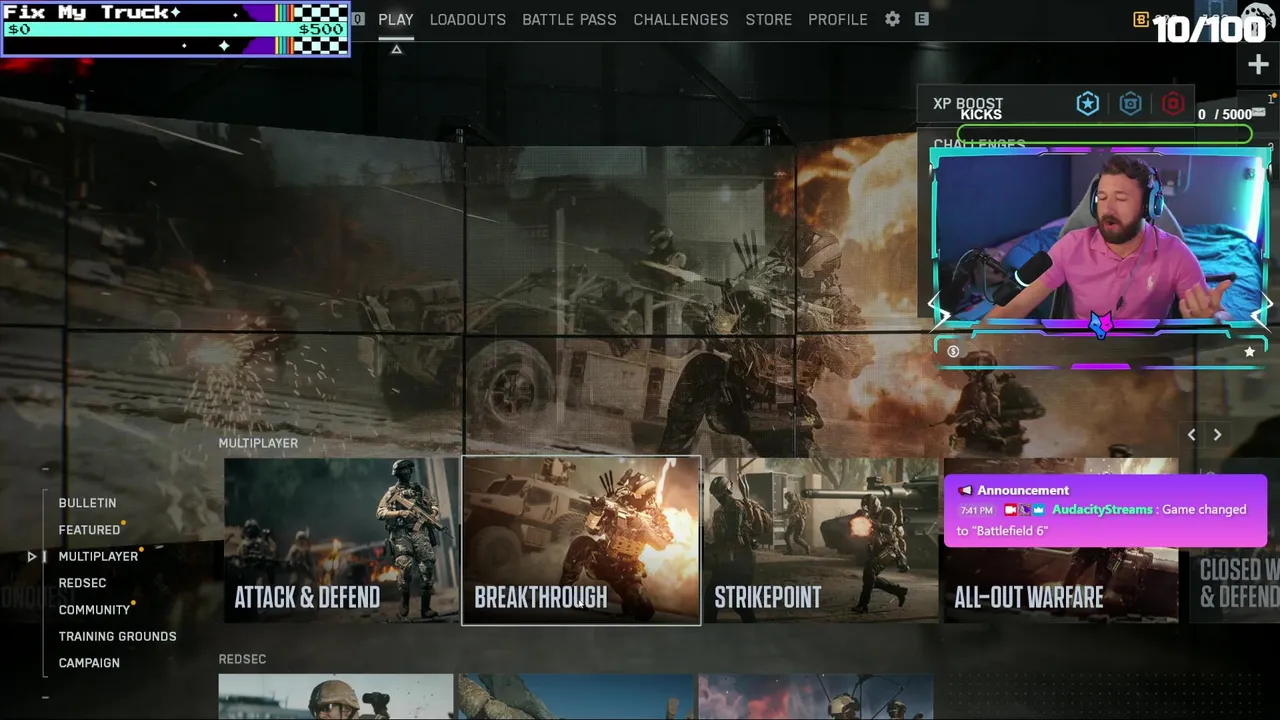1280x720 pixels.
Task: Open the second REDSEC mode card
Action: click(x=576, y=697)
